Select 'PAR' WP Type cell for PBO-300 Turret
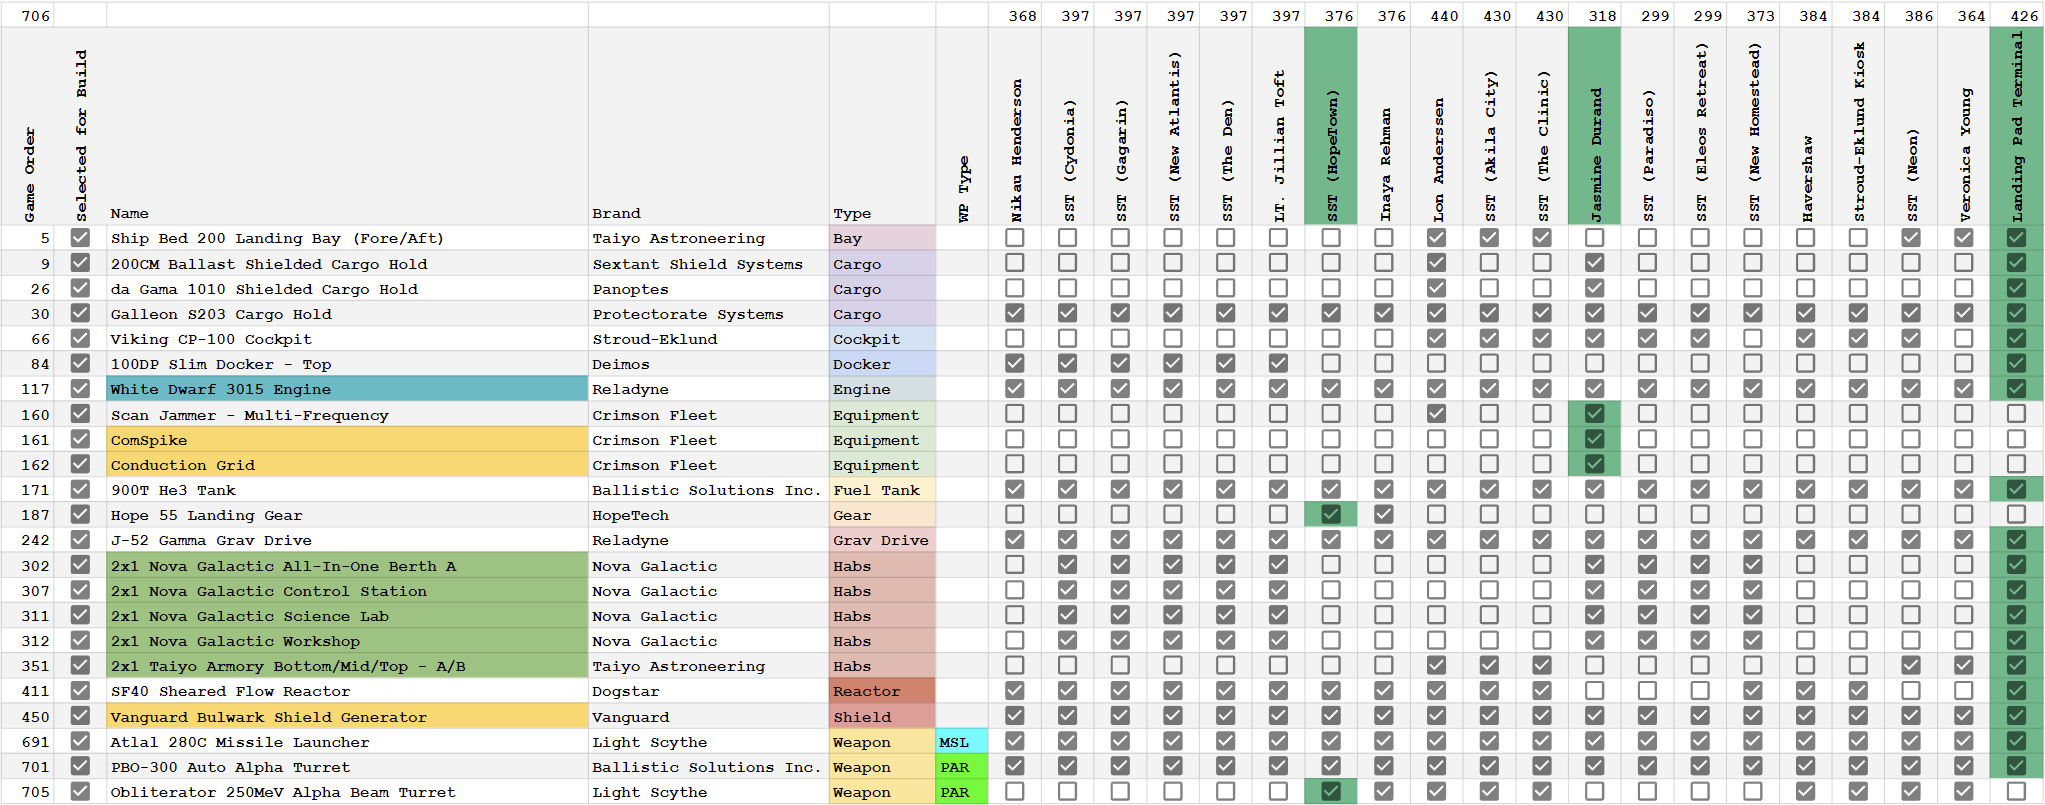This screenshot has height=805, width=2045. 962,766
